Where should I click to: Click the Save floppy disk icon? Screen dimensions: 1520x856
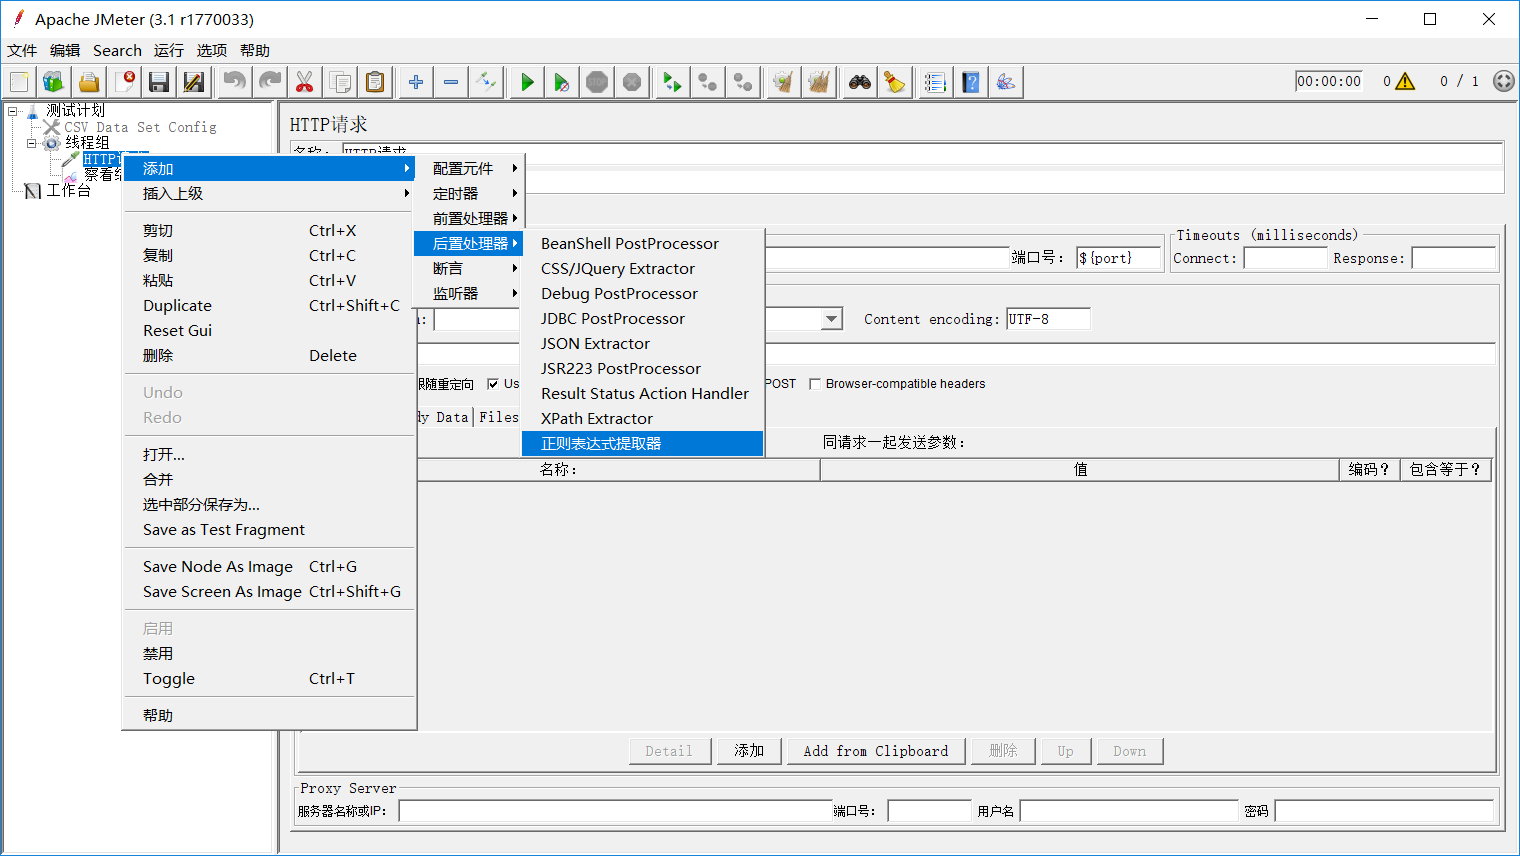(159, 82)
